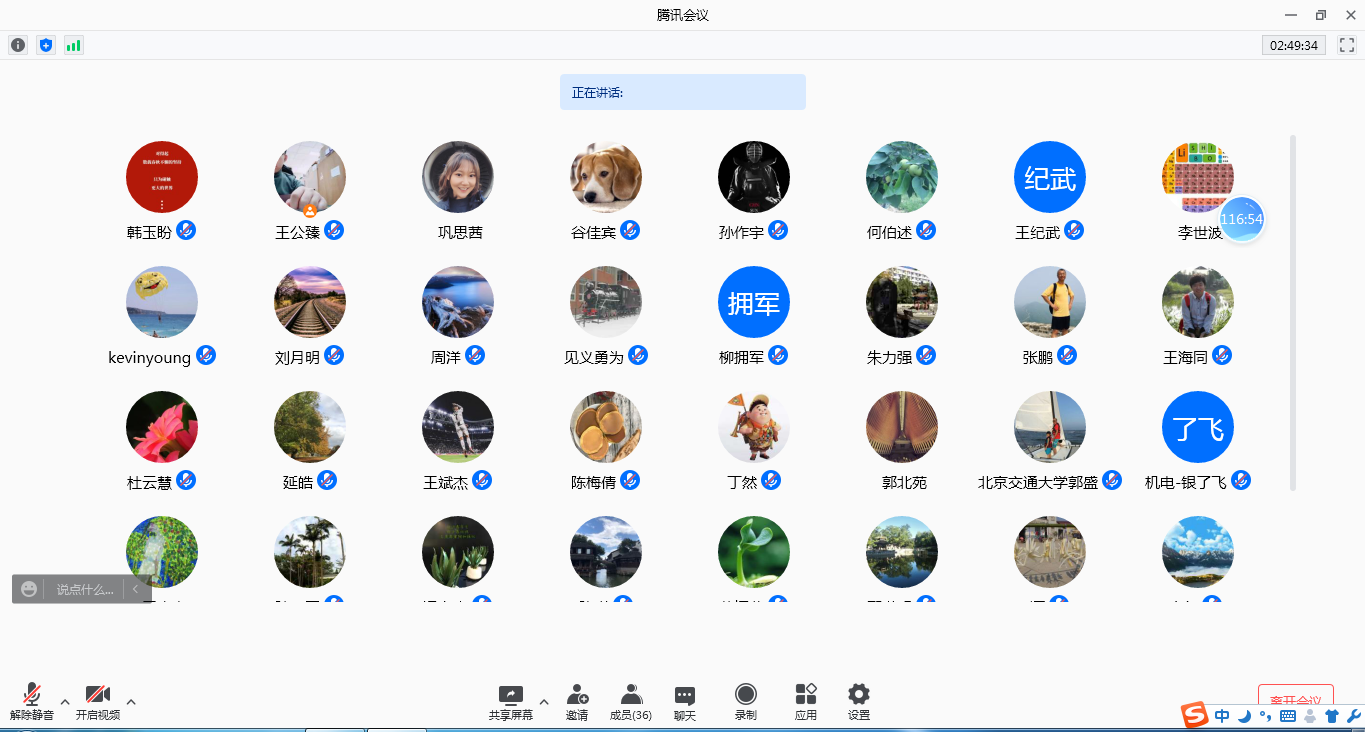Click Share Screen (共享屏幕)
Image resolution: width=1365 pixels, height=732 pixels.
pos(510,701)
